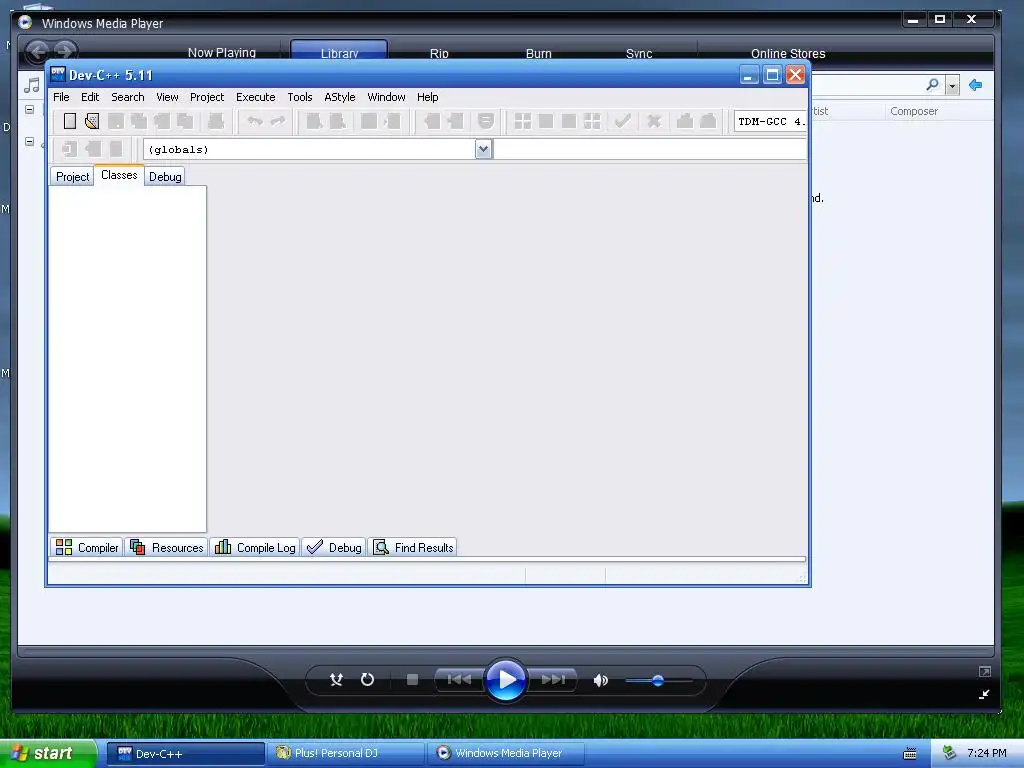
Task: Click the Compiler tab's grid icon
Action: pos(64,547)
